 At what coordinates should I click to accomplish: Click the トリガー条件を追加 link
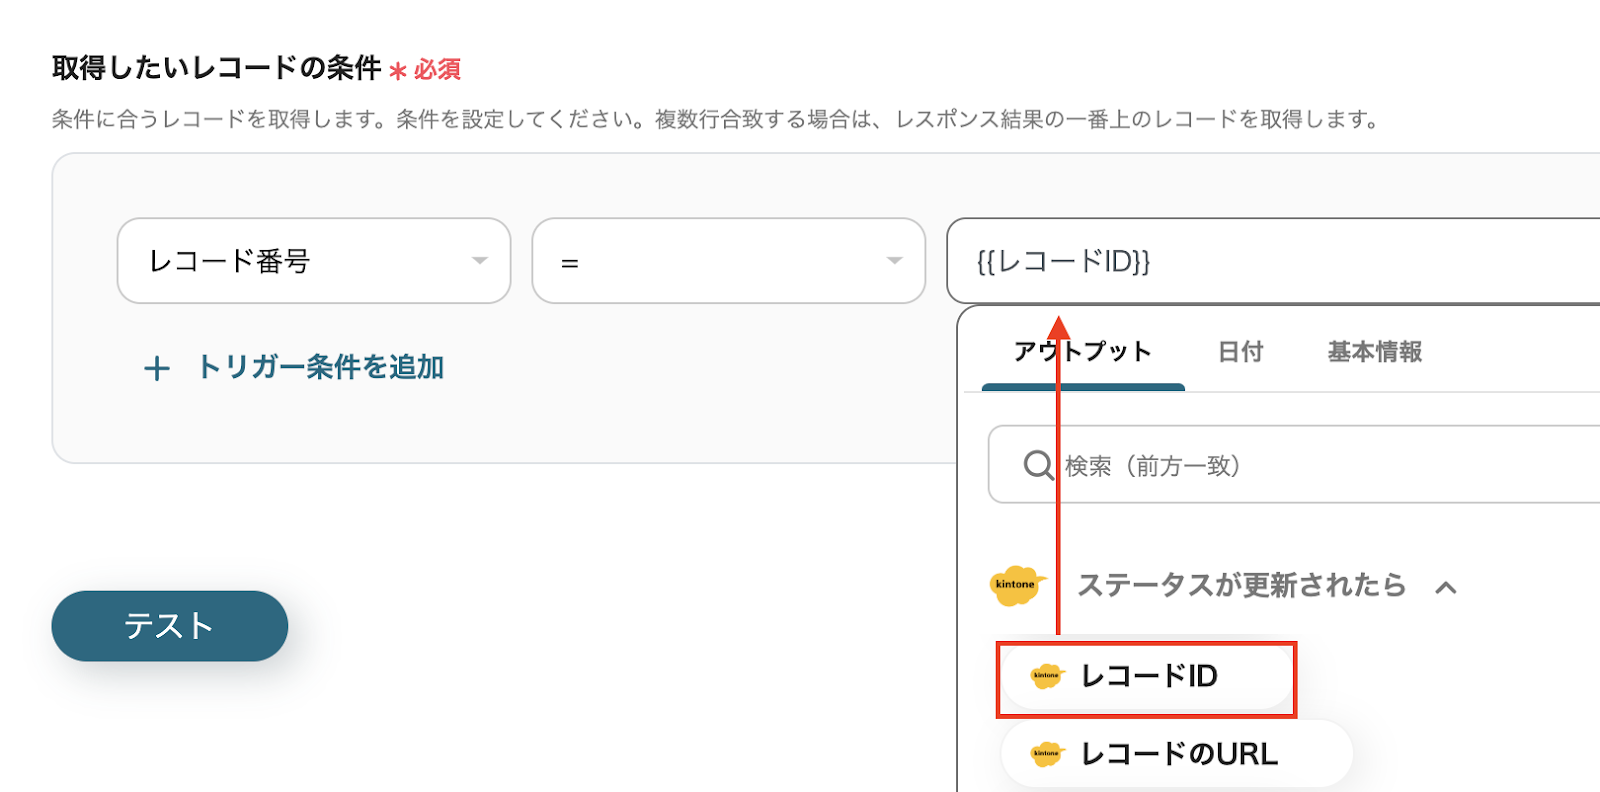tap(320, 367)
